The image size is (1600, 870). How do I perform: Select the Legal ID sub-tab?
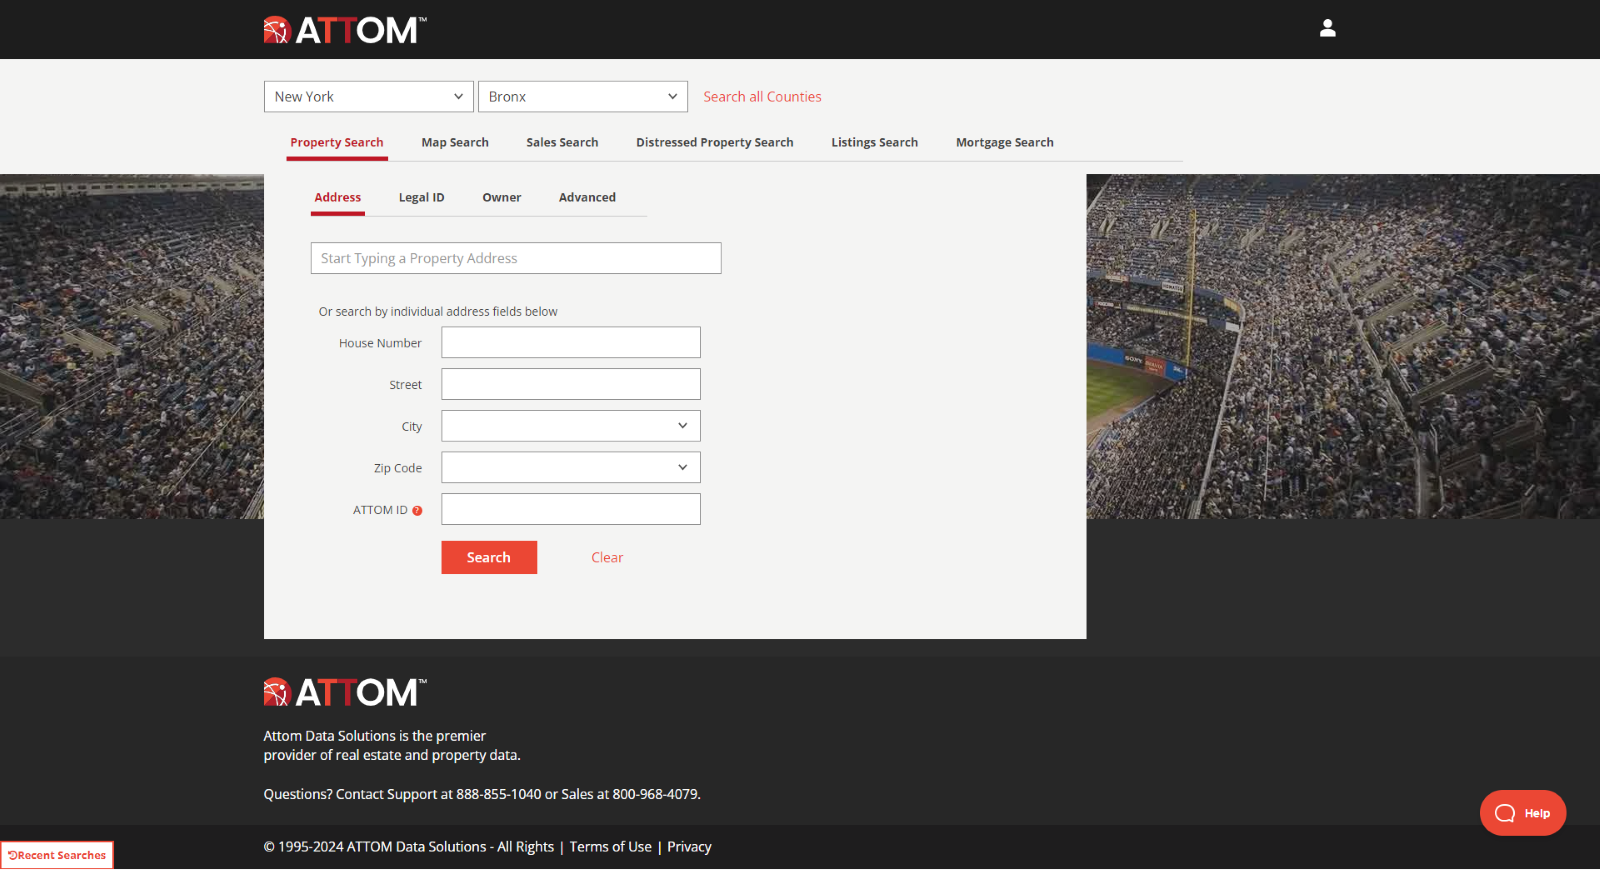421,198
